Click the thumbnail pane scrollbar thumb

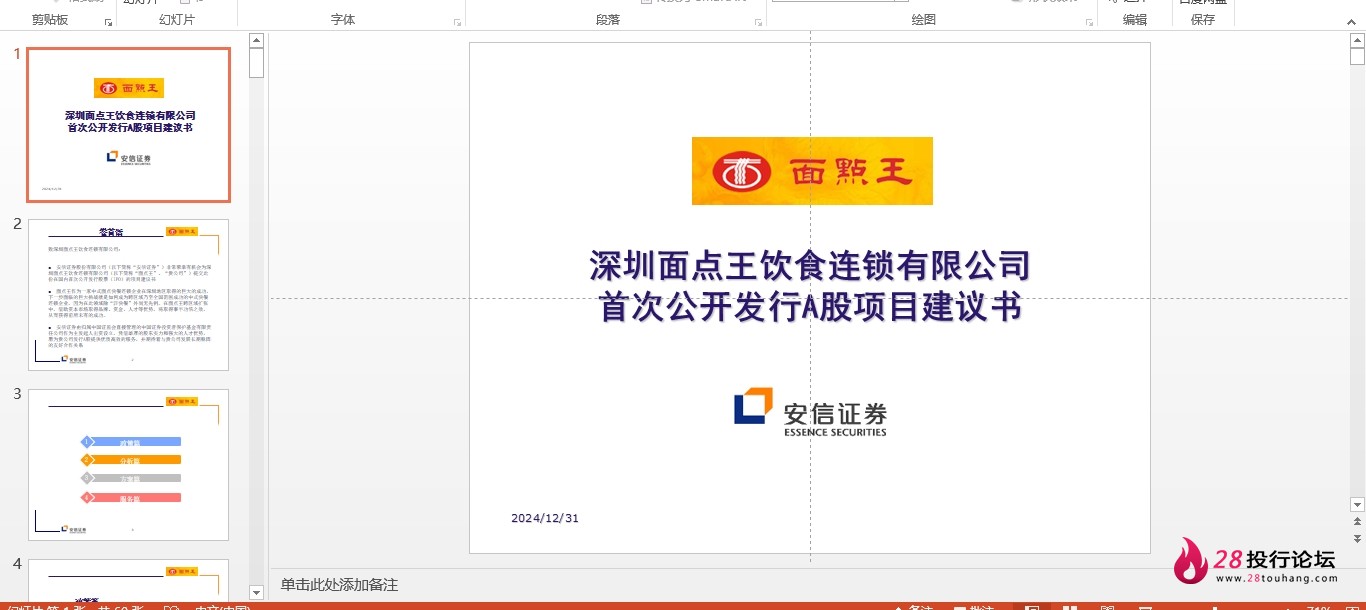coord(256,63)
